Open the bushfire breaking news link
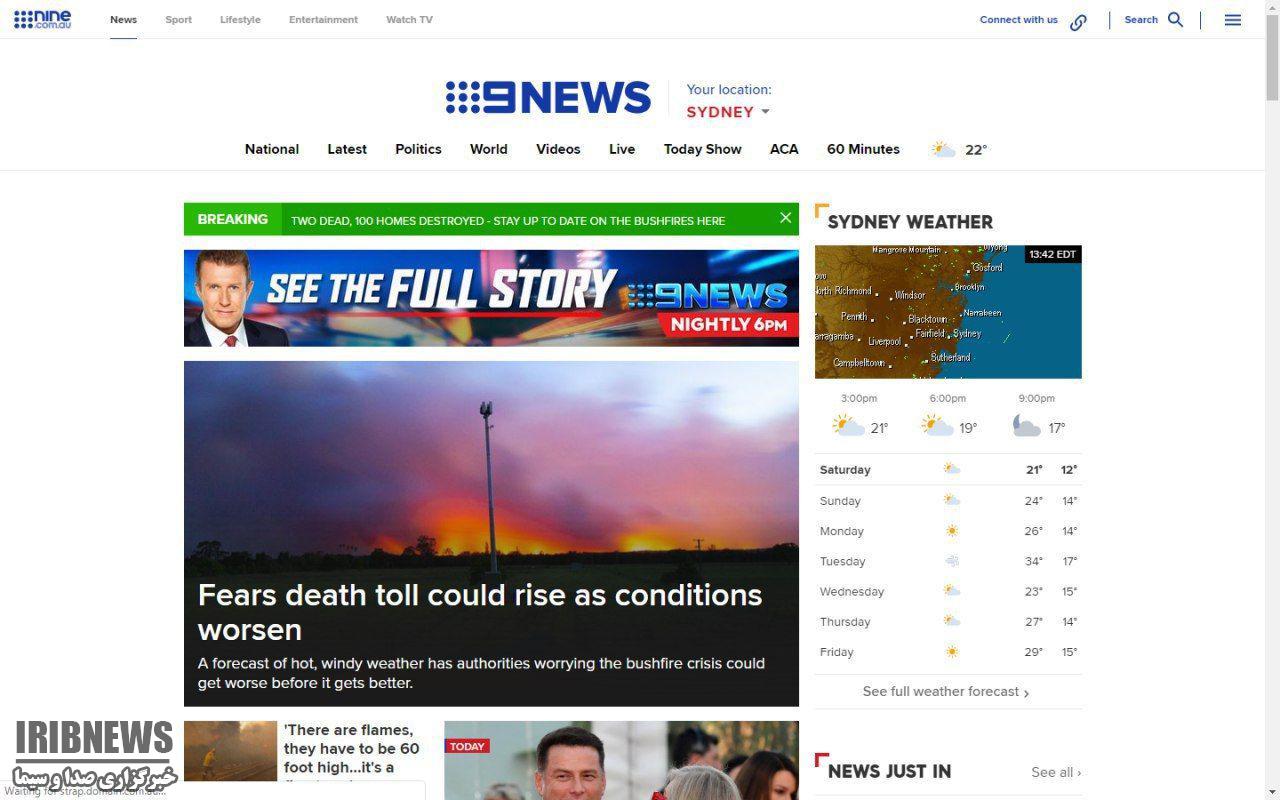1280x800 pixels. (507, 221)
